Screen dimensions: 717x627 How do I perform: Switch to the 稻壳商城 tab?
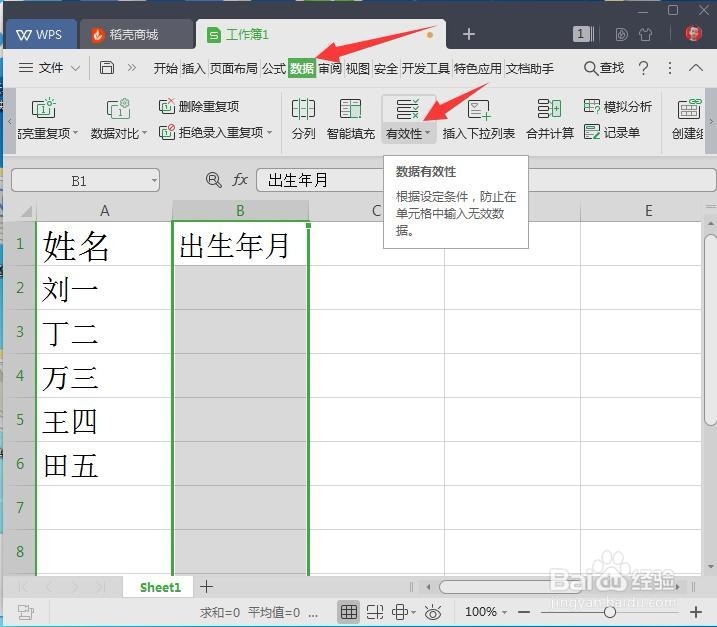click(136, 34)
